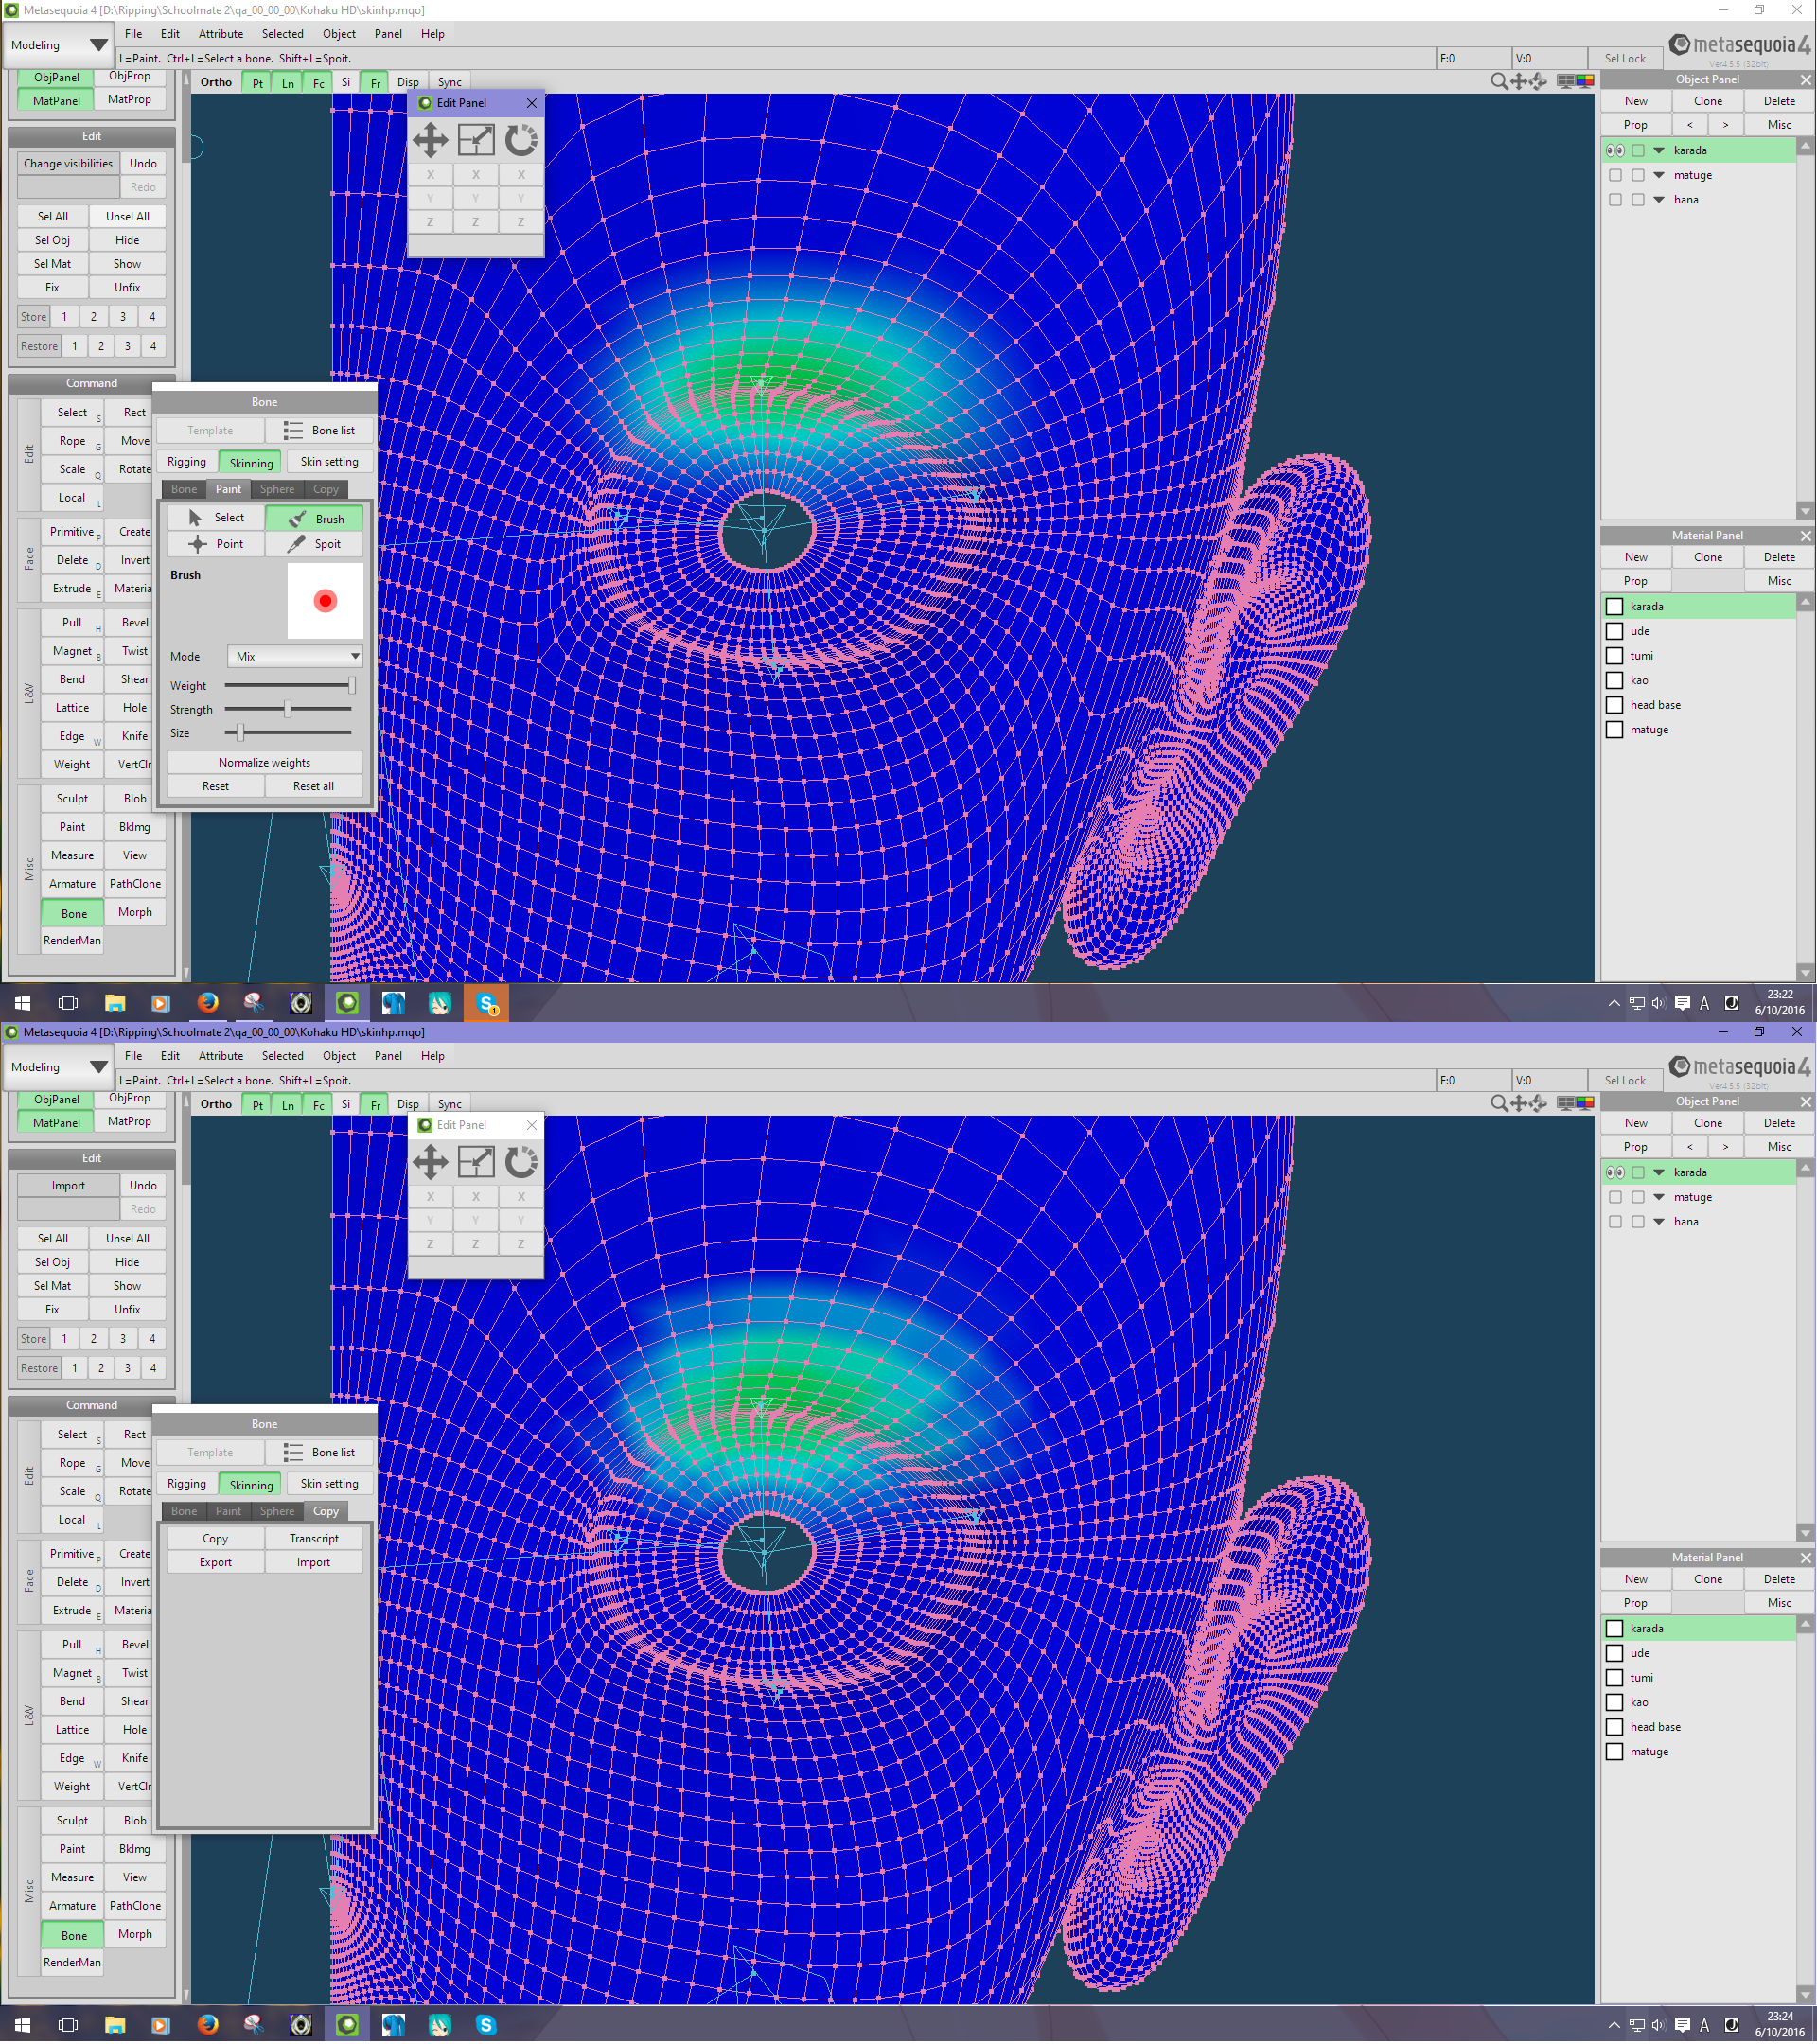Viewport: 1817px width, 2044px height.
Task: Toggle matuge visibility box in upper Object Panel
Action: pos(1615,176)
